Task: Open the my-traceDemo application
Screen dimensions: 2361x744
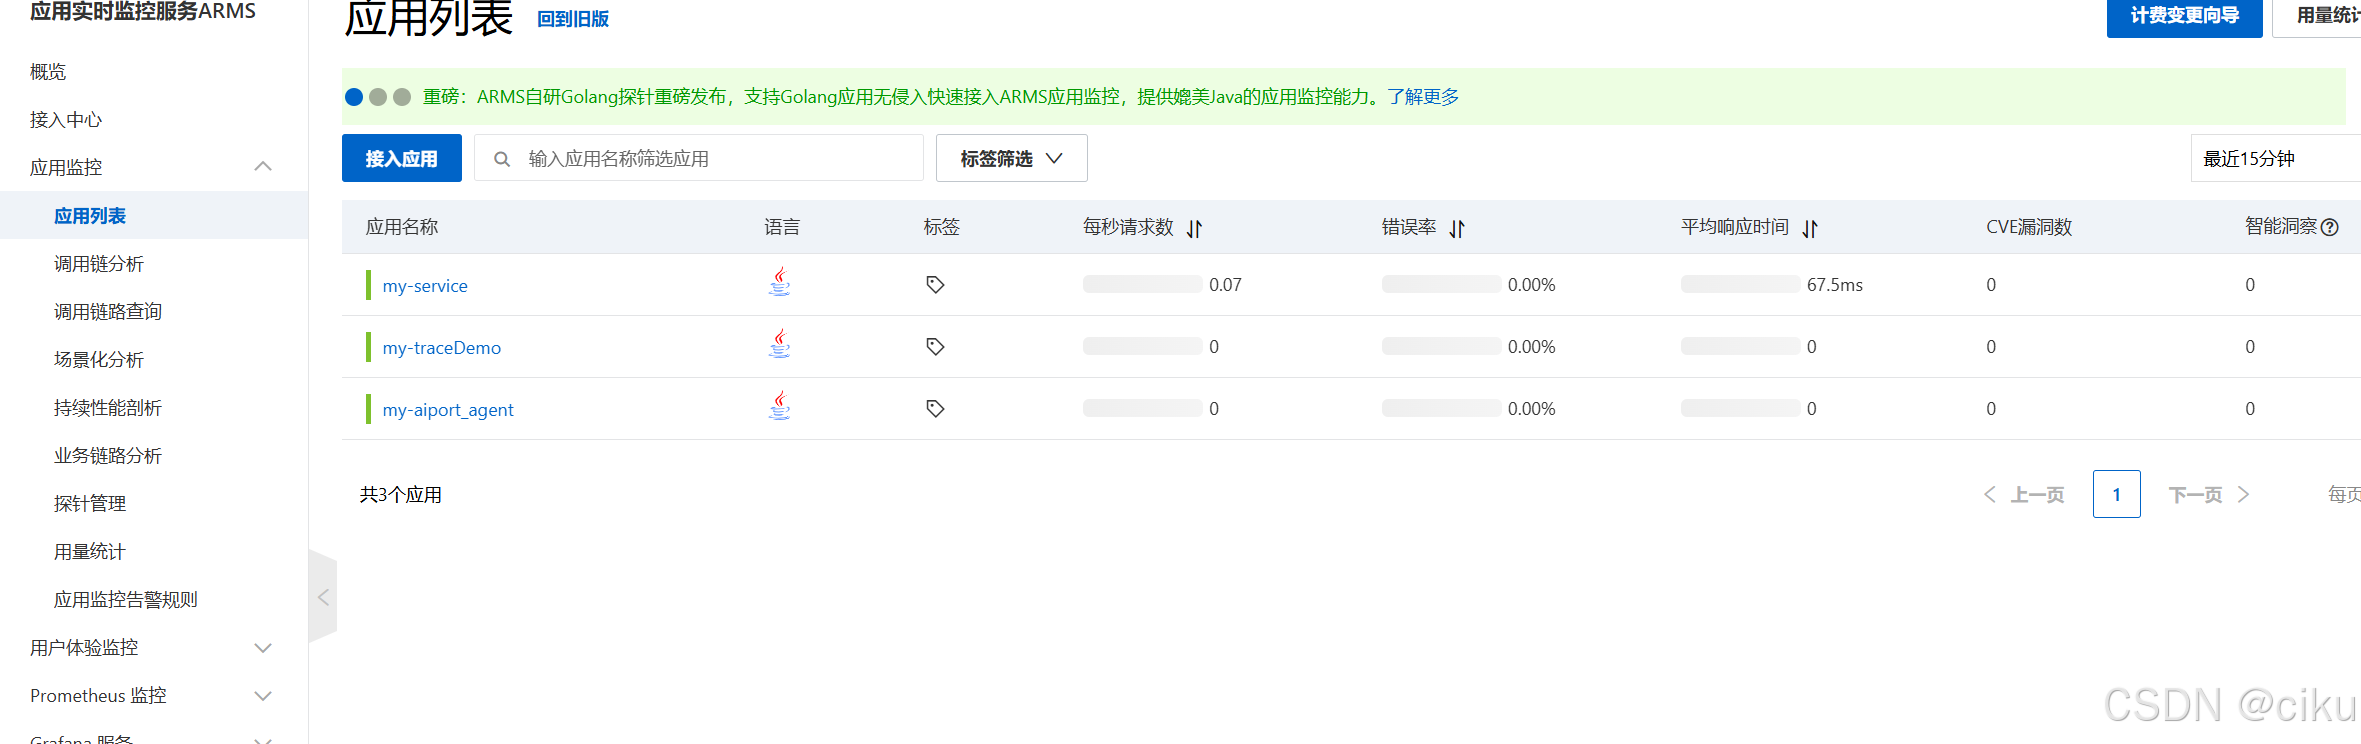Action: click(442, 348)
